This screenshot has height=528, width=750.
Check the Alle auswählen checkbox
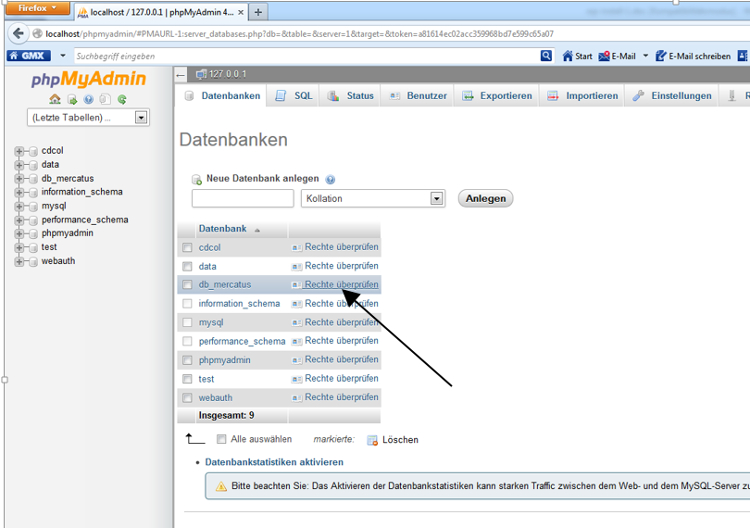click(221, 439)
